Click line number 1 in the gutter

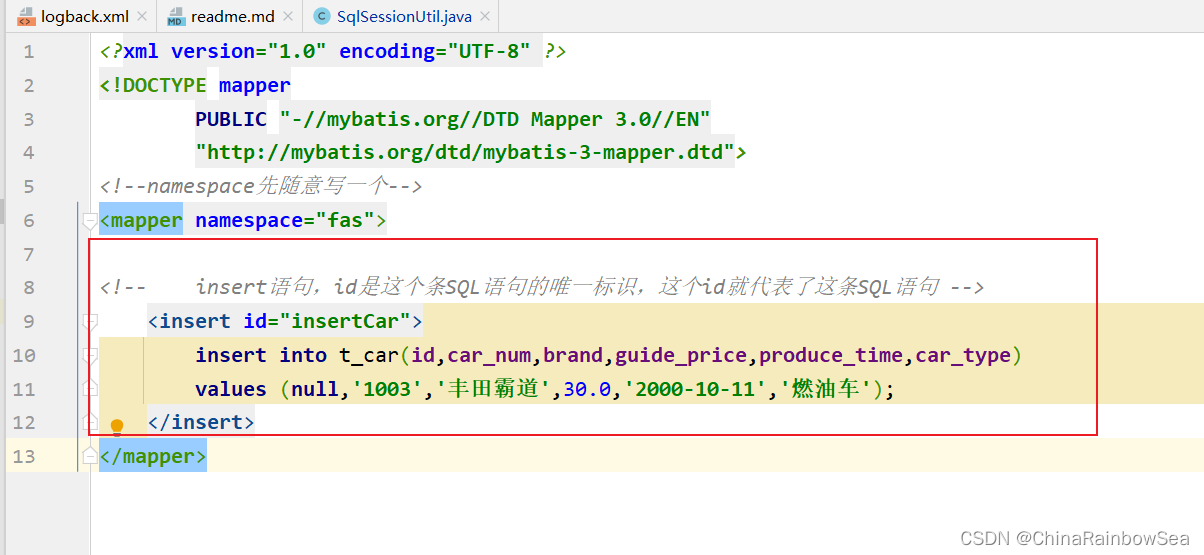click(28, 52)
